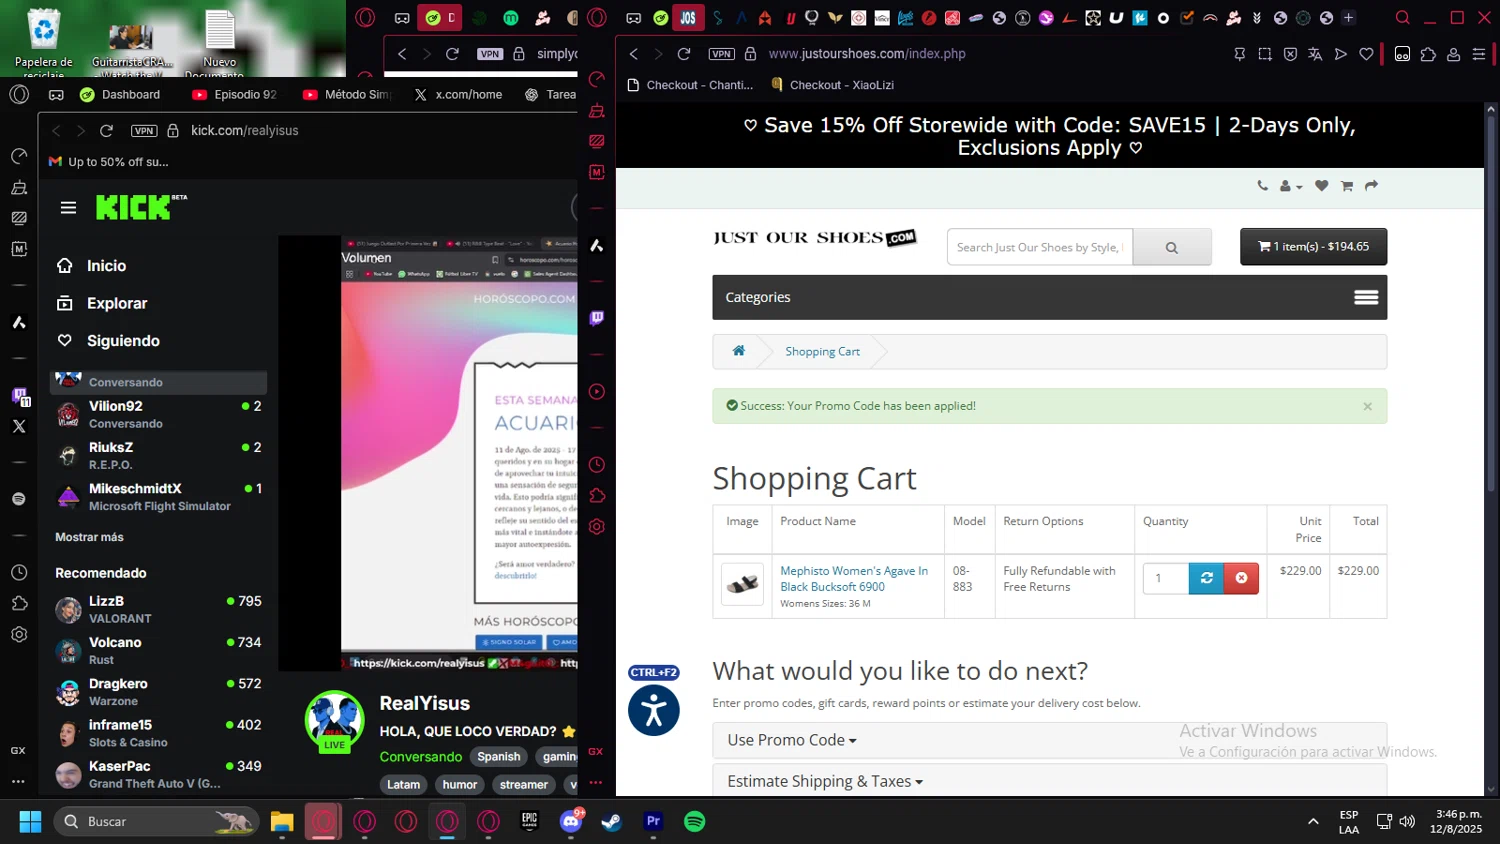The height and width of the screenshot is (844, 1500).
Task: Remove the Mephisto item with the red button
Action: 1241,578
